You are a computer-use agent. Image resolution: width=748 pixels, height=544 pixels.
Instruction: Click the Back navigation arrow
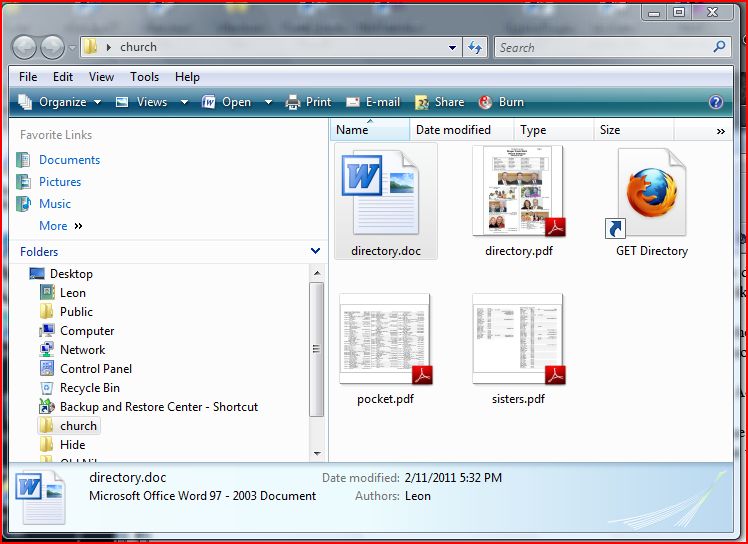pos(24,47)
